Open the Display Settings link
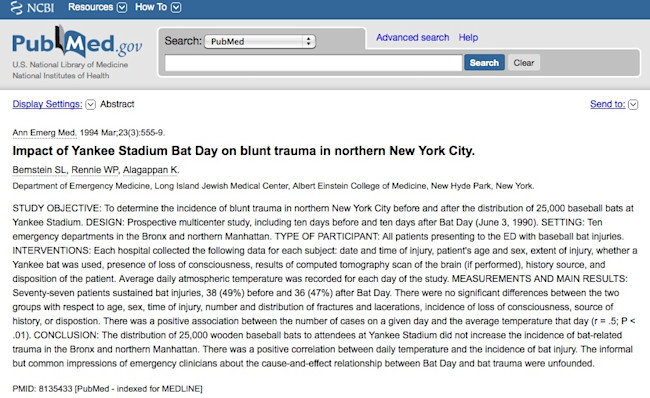 tap(47, 104)
